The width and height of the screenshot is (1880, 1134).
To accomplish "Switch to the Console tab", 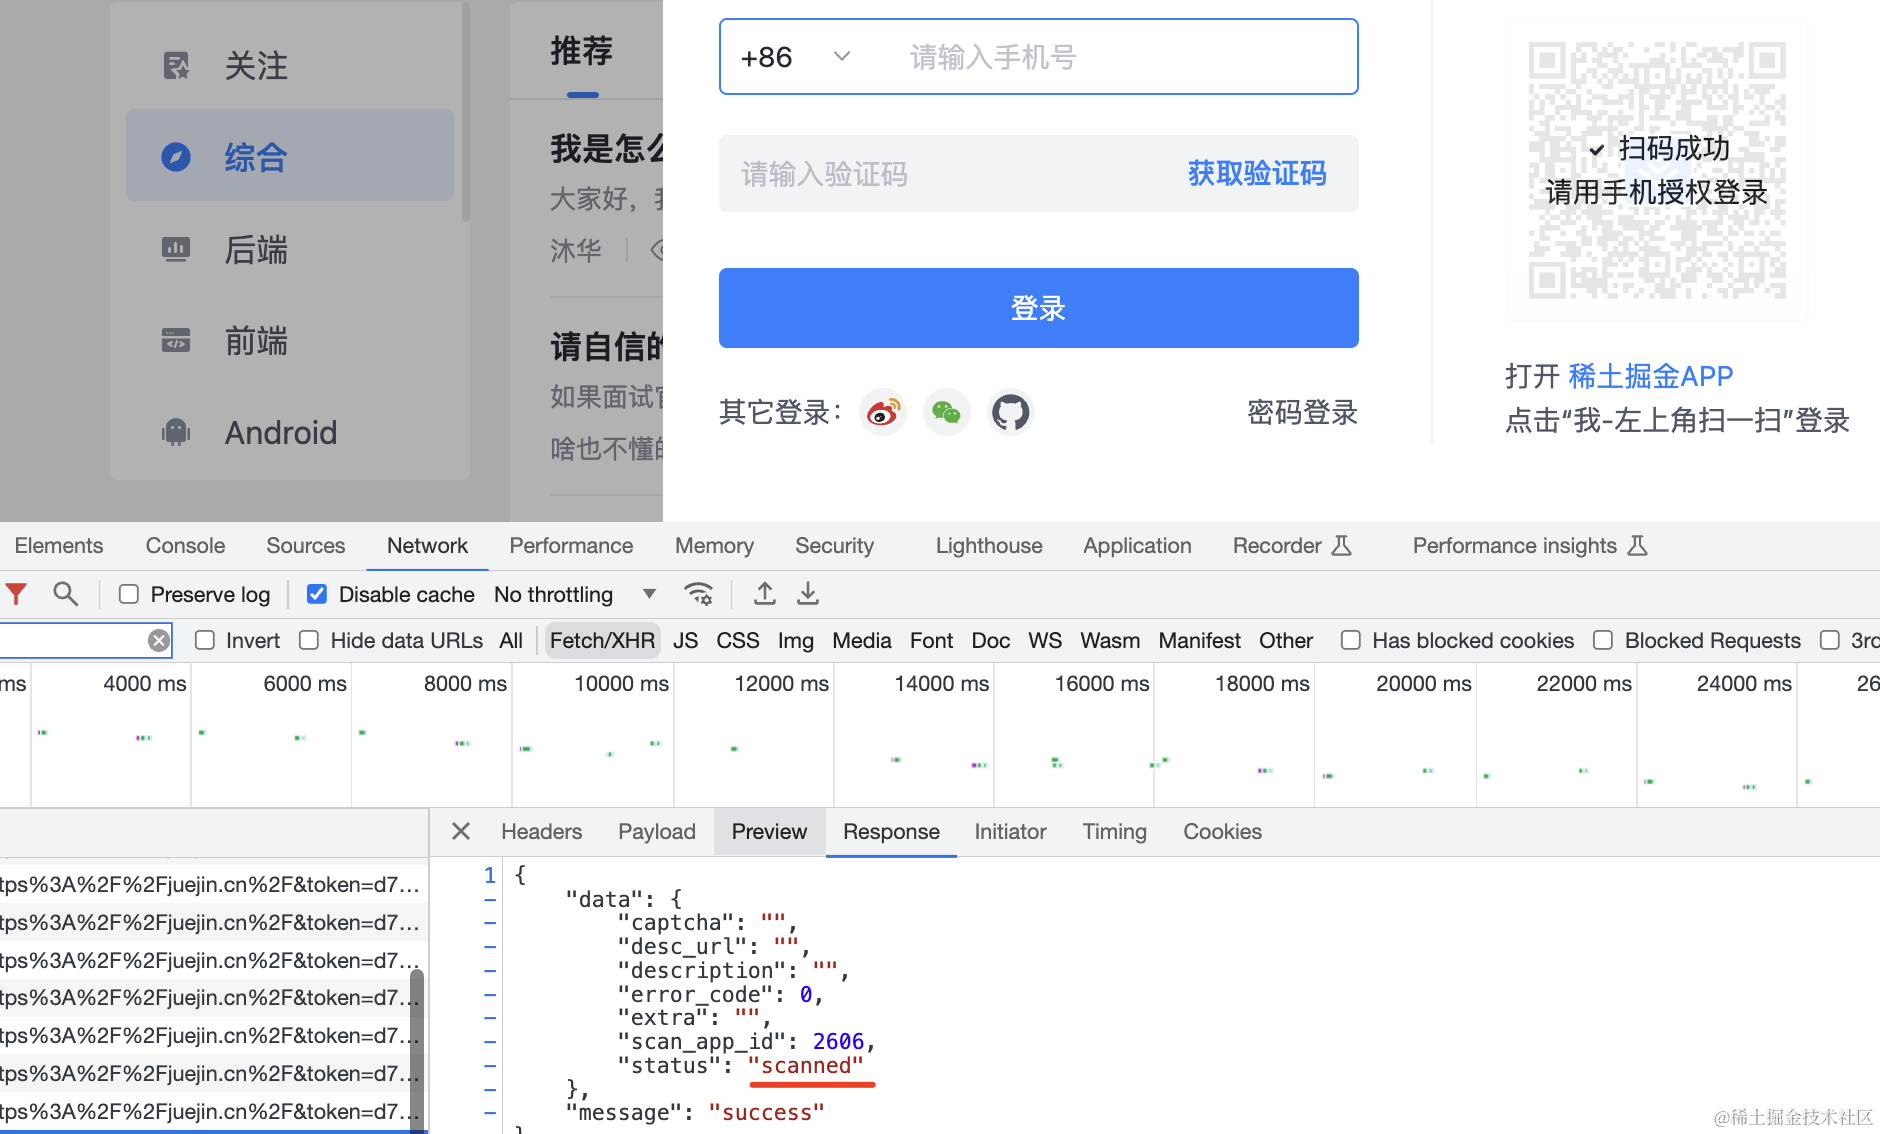I will [185, 545].
